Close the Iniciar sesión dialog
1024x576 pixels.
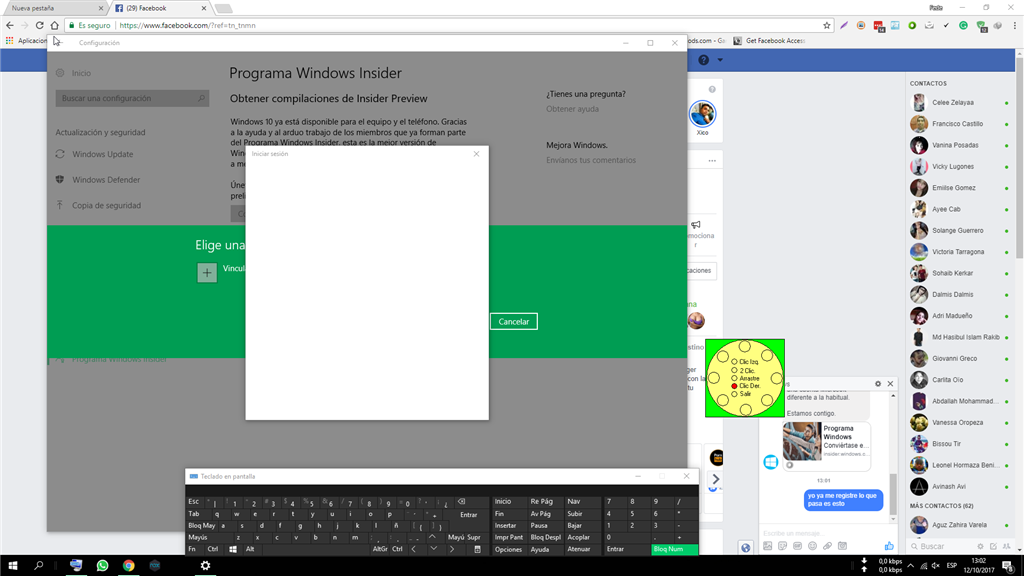[x=476, y=154]
